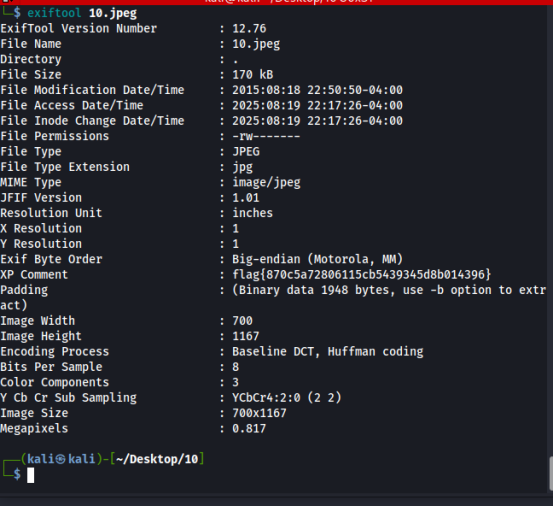Image resolution: width=554 pixels, height=506 pixels.
Task: Click the exiftool command text
Action: (x=54, y=13)
